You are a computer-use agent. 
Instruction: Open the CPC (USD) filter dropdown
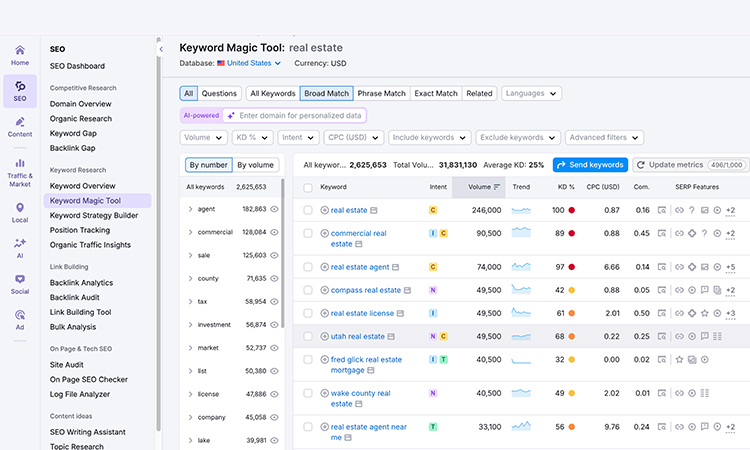point(353,138)
